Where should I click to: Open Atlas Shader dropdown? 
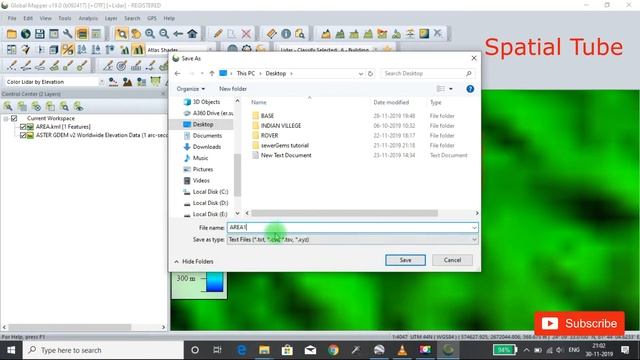(211, 50)
